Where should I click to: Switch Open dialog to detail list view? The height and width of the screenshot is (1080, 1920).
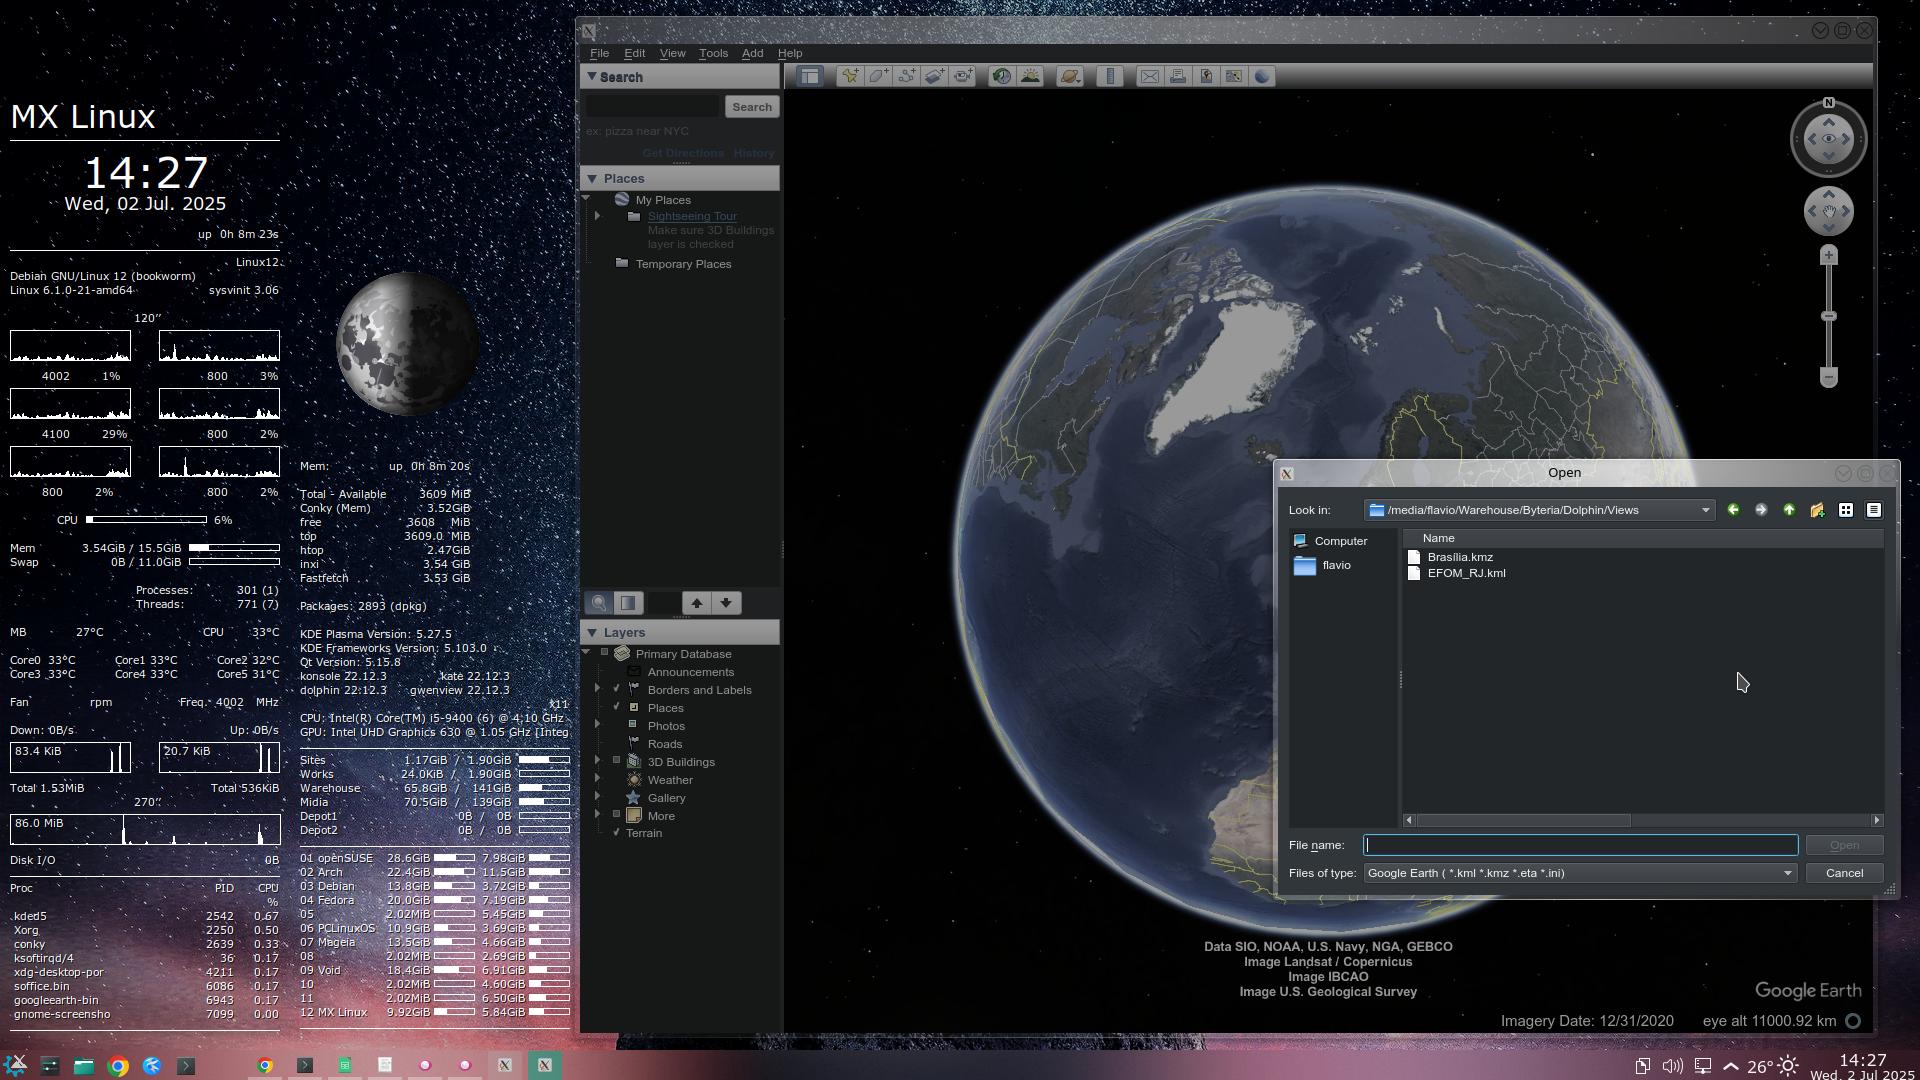pos(1874,510)
